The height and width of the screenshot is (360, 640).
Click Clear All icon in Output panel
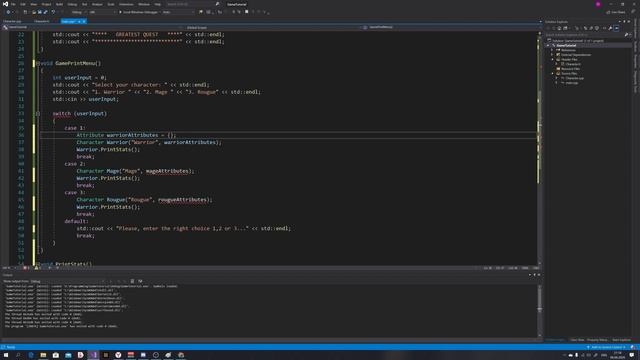pyautogui.click(x=132, y=281)
